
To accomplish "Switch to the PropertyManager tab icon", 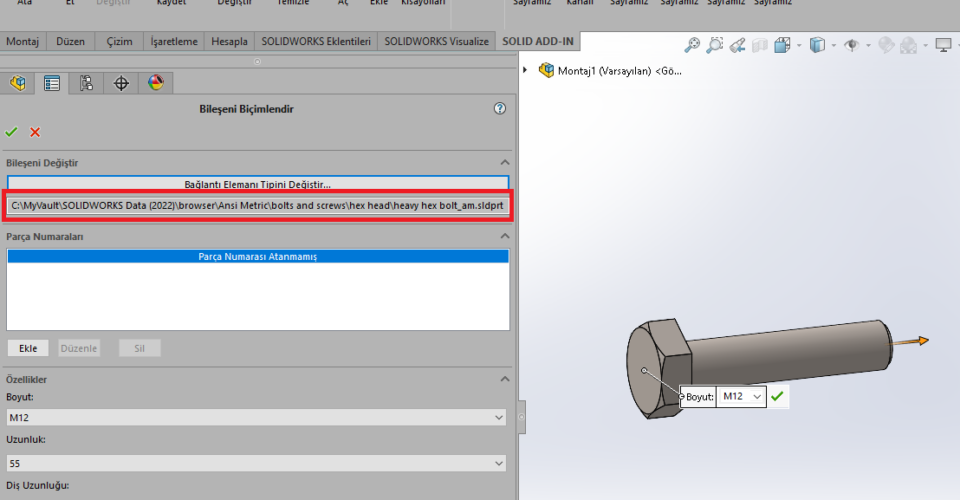I will pos(52,83).
